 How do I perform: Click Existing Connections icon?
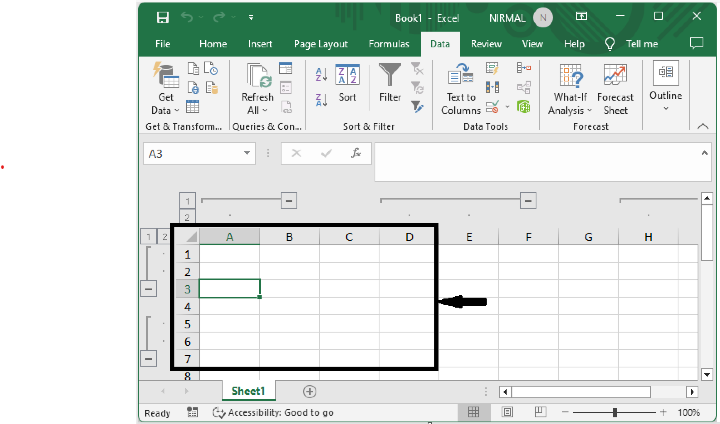(211, 87)
